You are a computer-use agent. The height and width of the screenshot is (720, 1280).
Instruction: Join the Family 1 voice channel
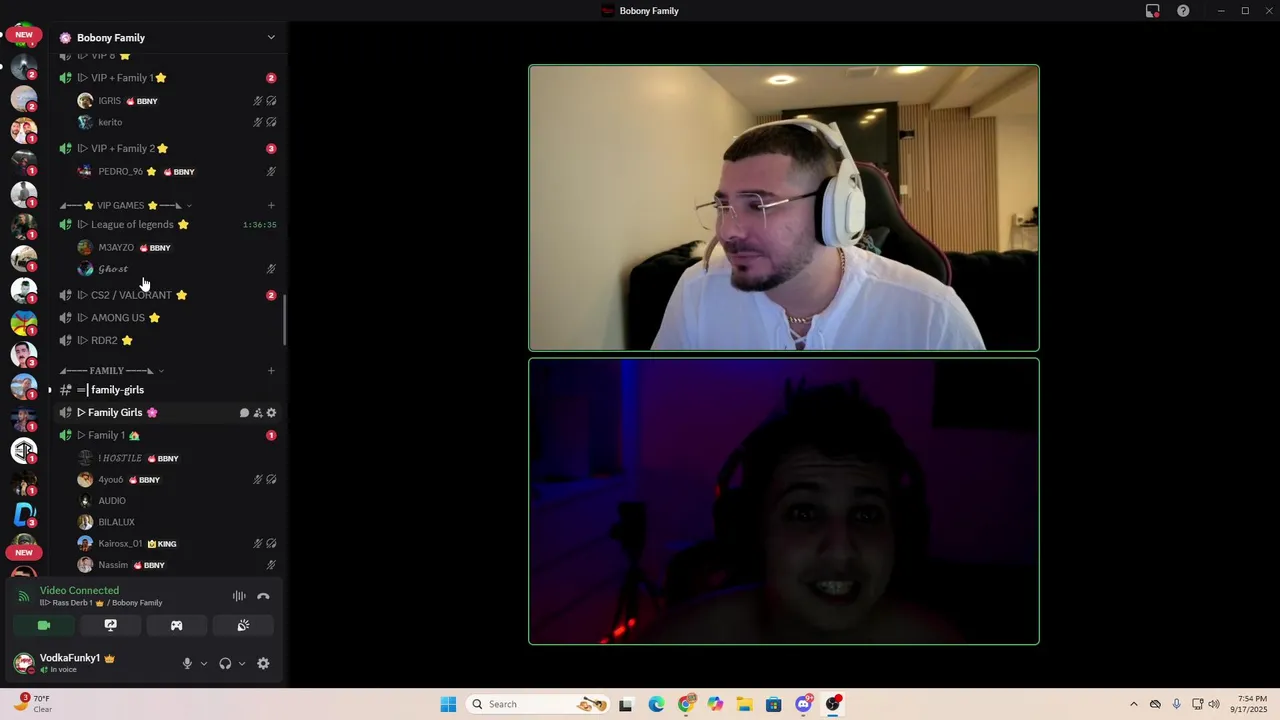click(x=167, y=435)
